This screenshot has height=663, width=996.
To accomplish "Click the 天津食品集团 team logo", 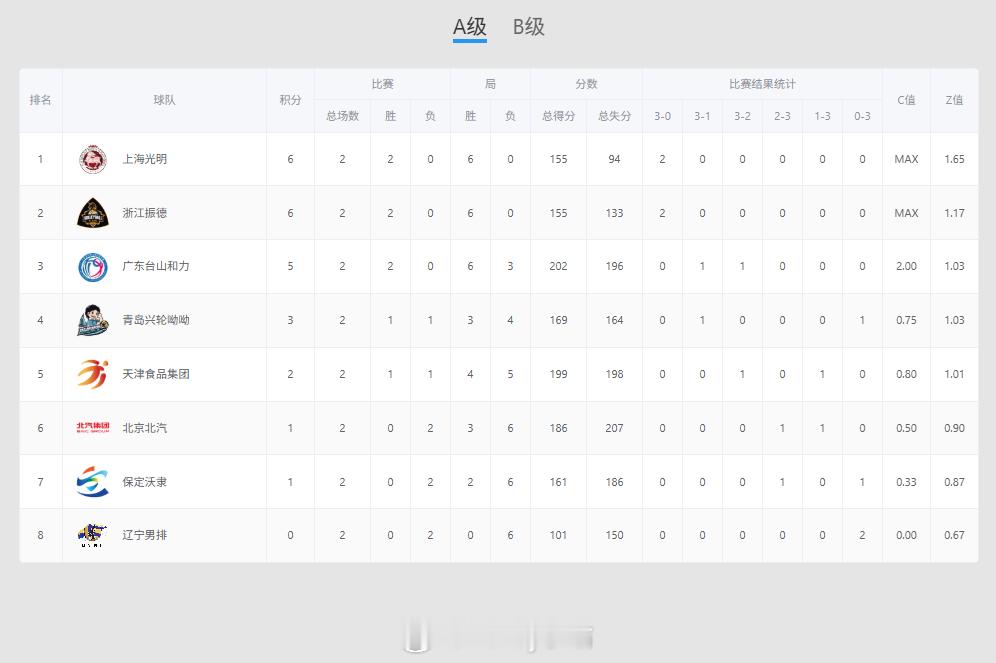I will (93, 374).
